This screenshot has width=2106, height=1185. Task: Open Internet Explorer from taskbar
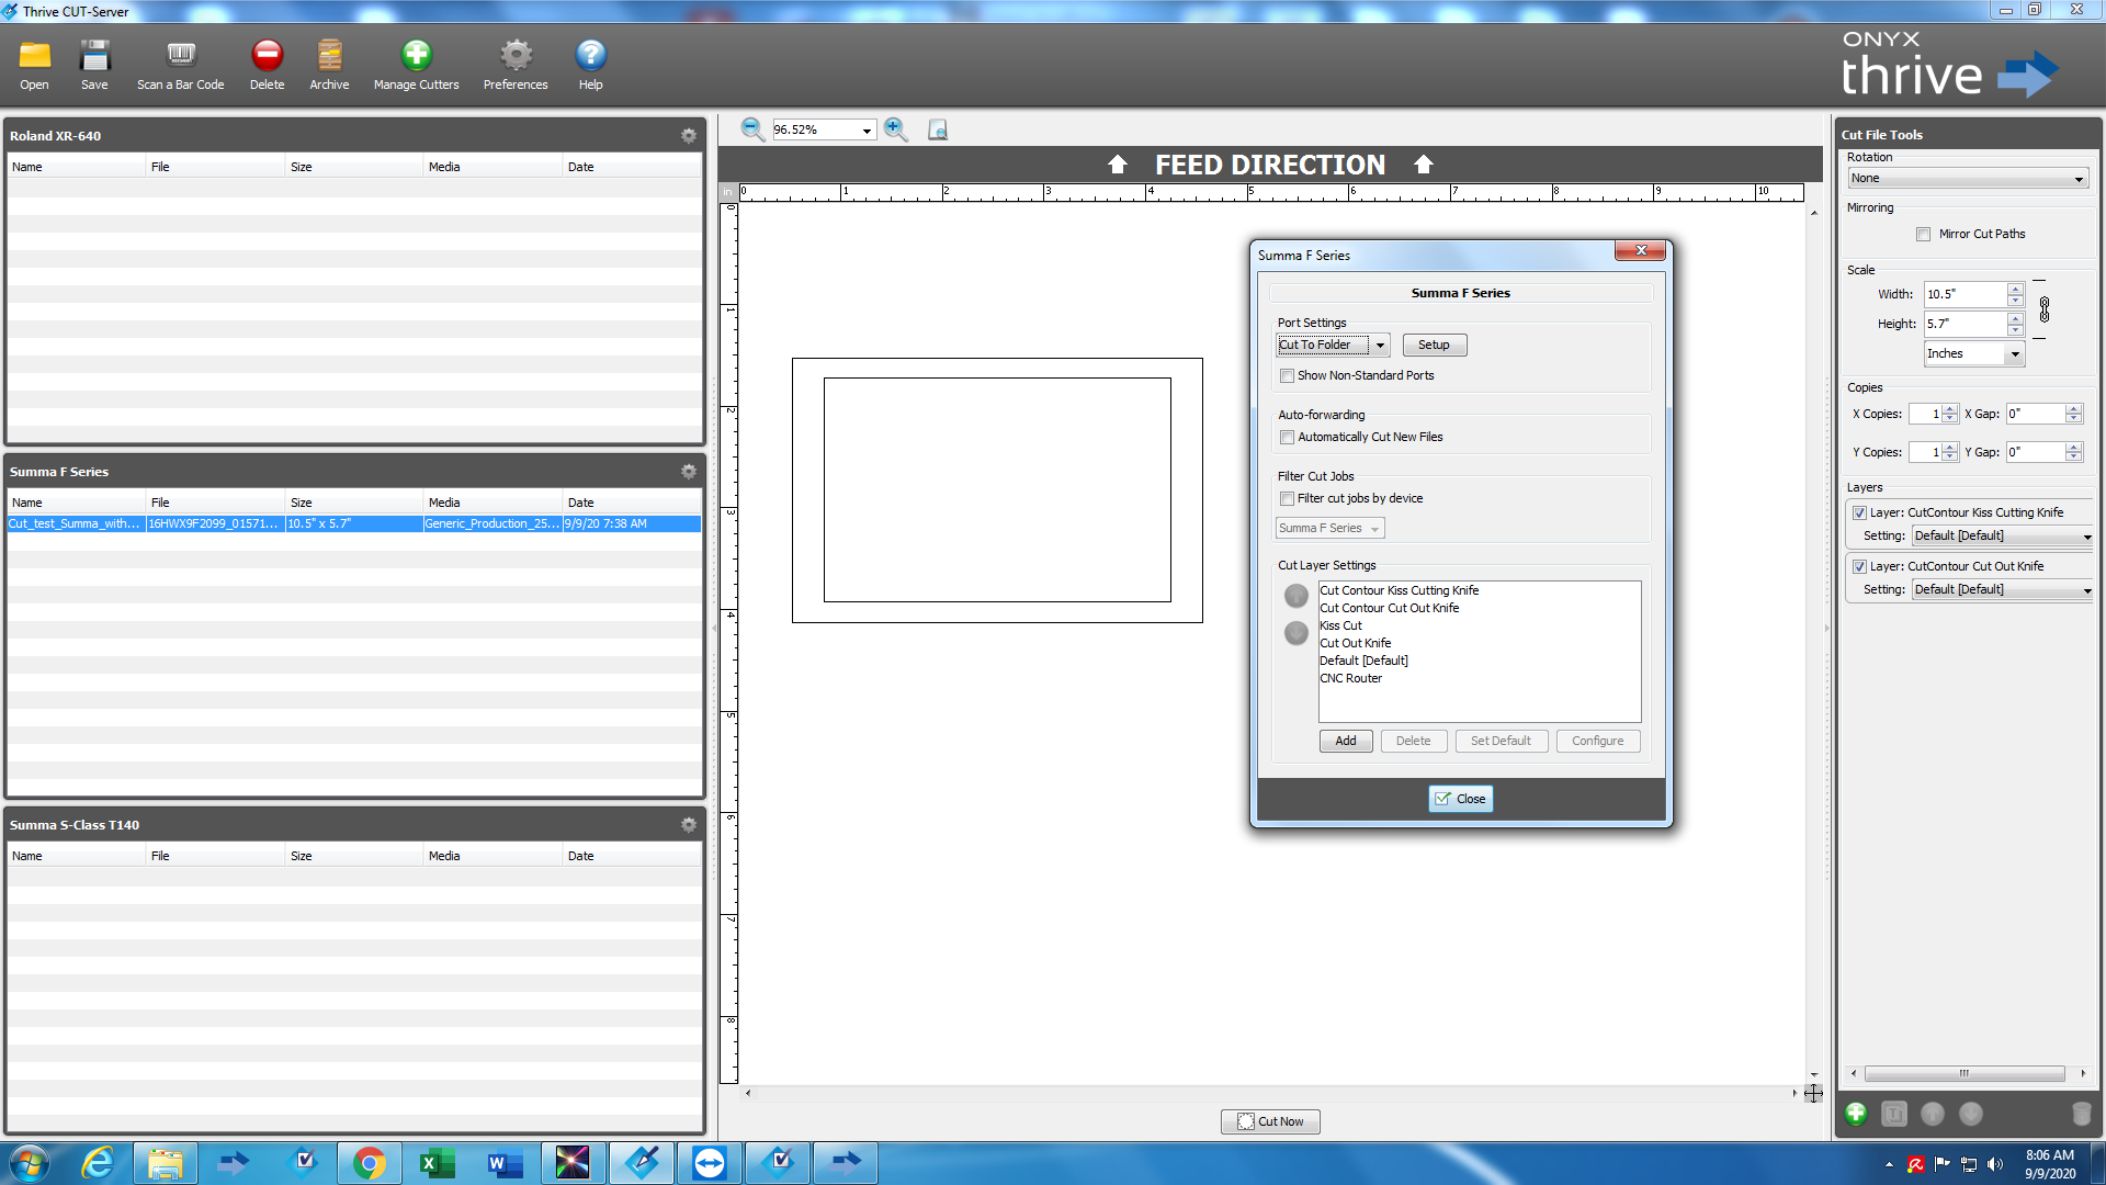[97, 1163]
